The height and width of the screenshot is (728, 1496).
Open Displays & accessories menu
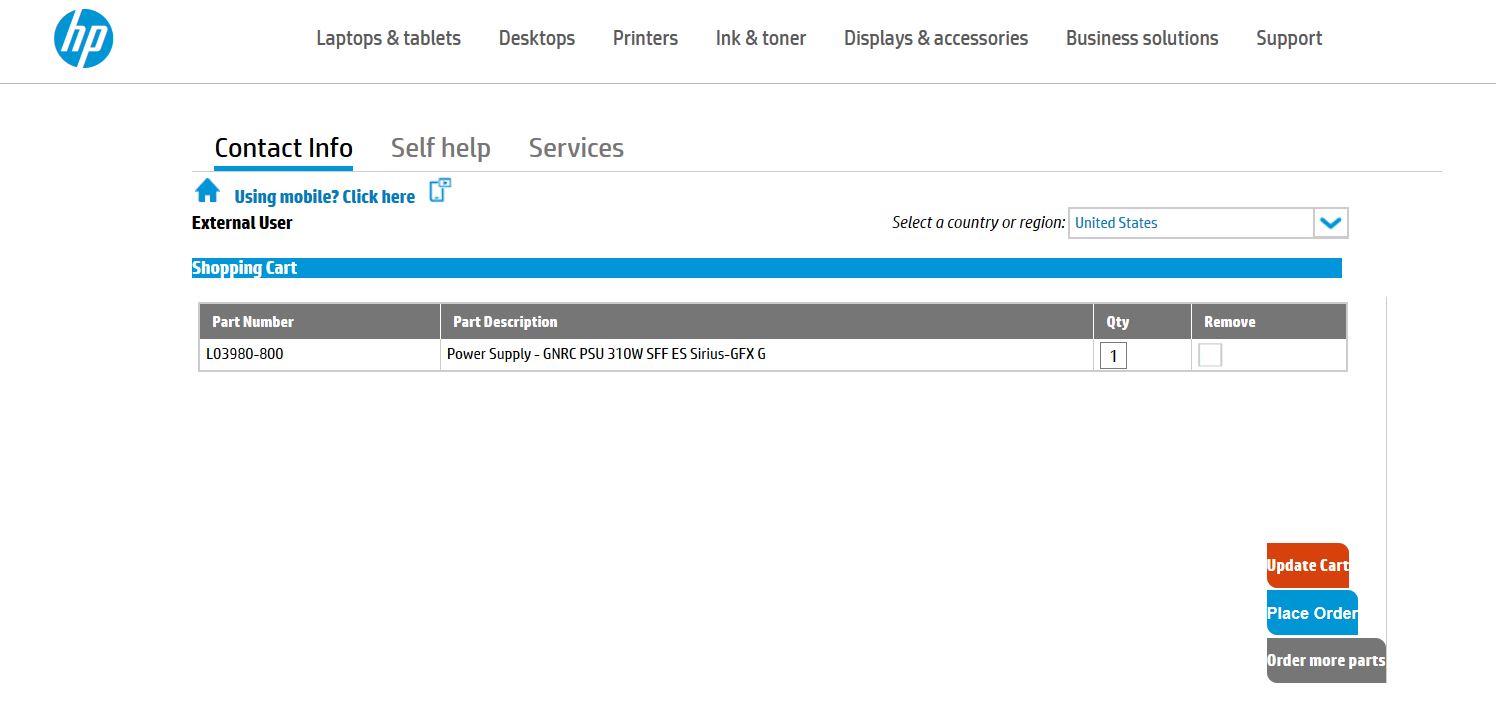point(936,38)
